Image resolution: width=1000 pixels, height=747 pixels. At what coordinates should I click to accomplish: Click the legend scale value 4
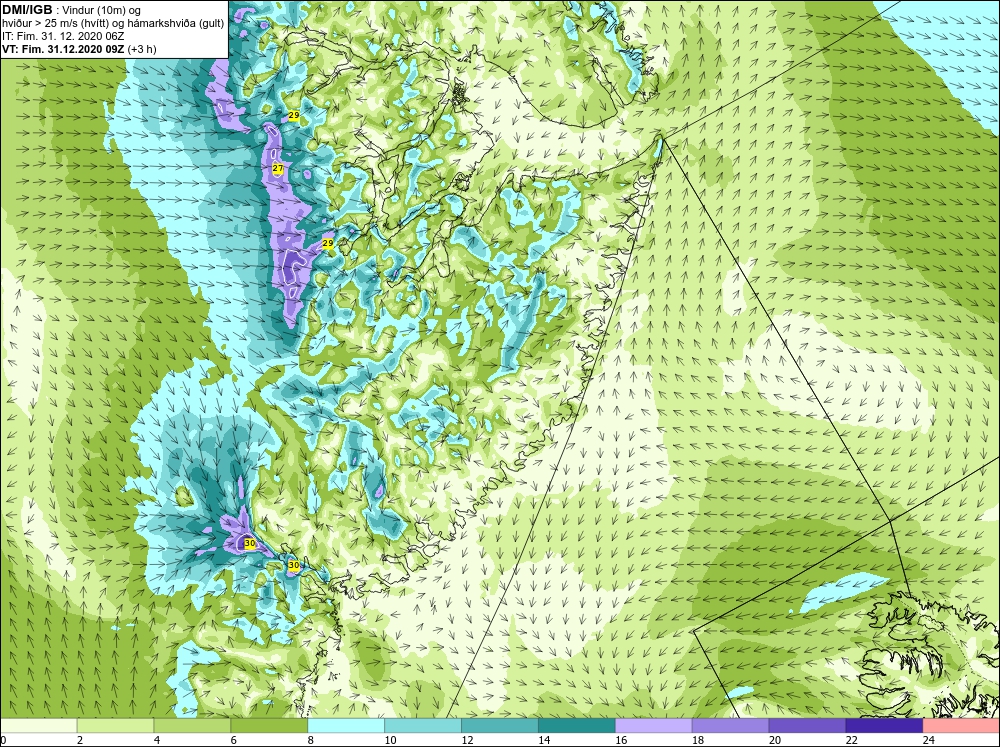pos(157,740)
